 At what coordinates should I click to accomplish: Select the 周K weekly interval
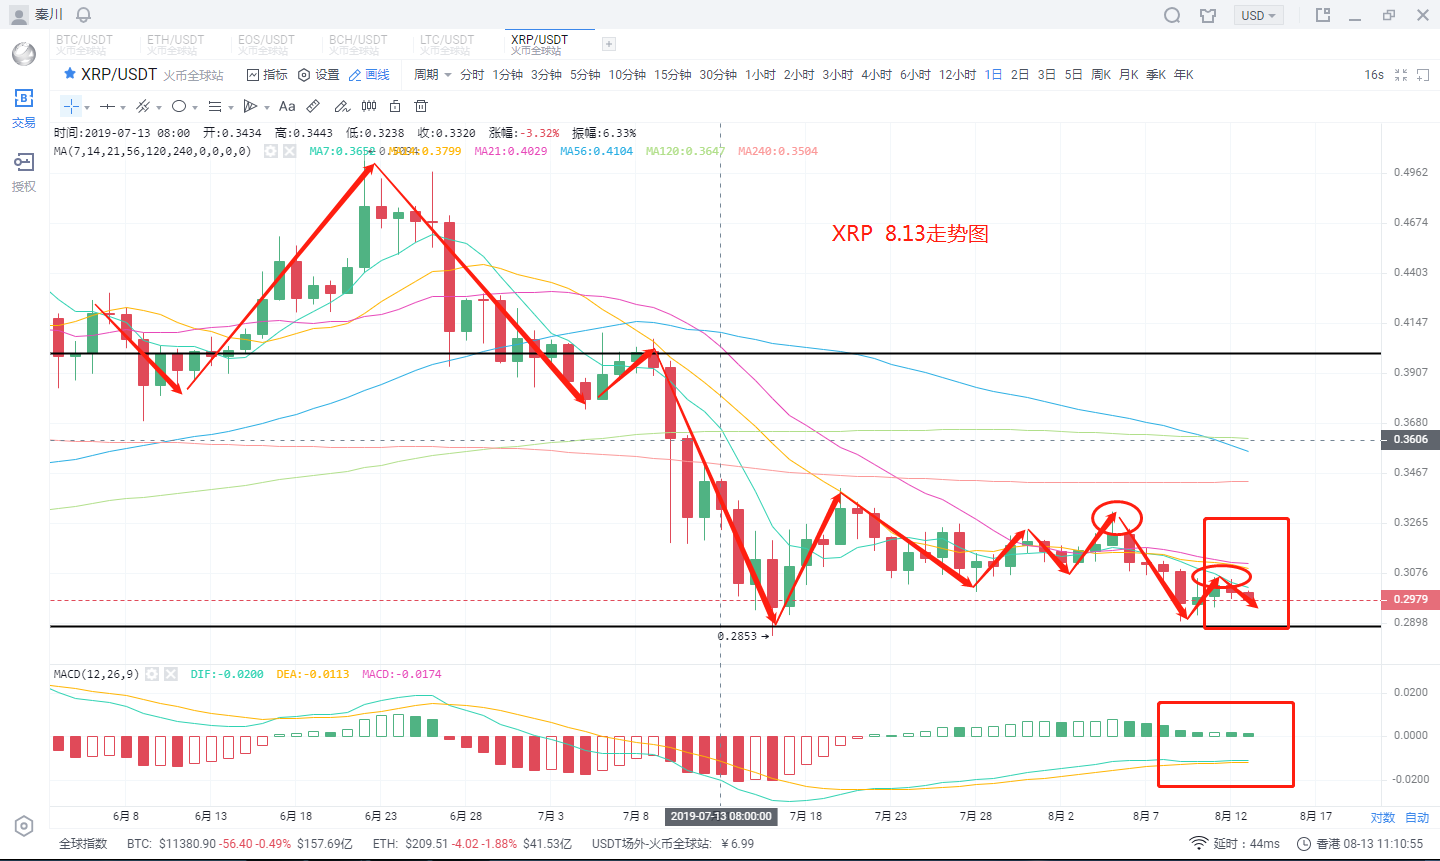coord(1101,75)
